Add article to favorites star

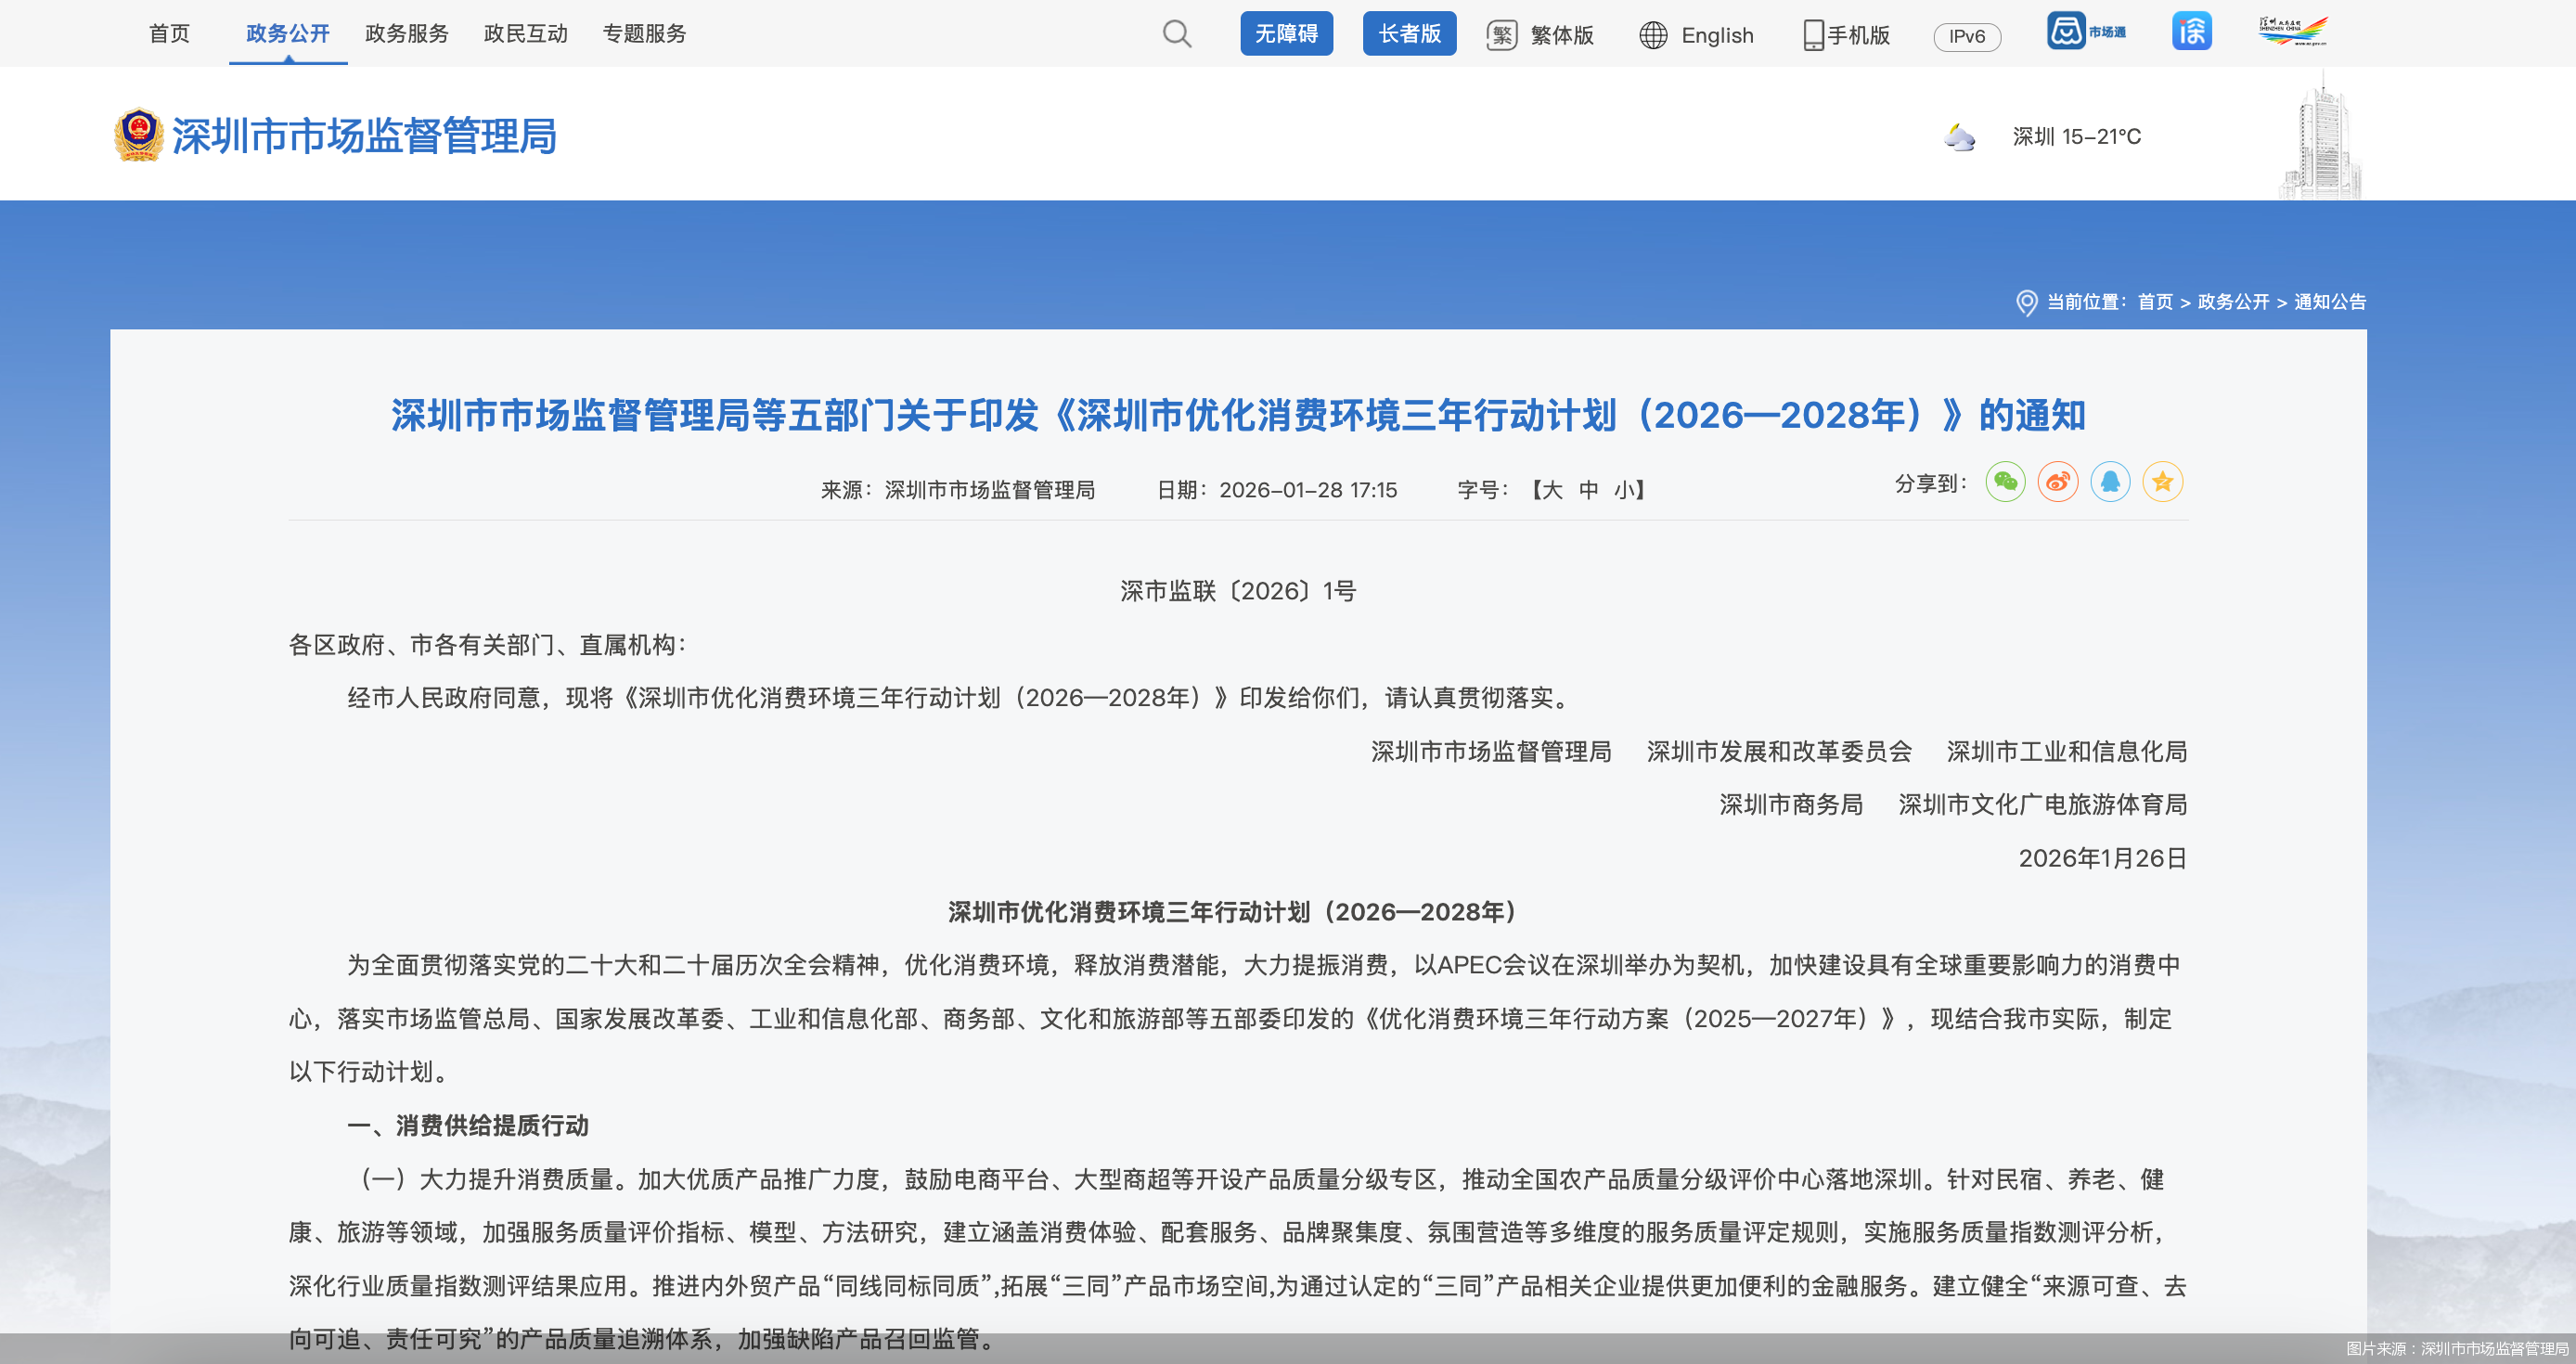pyautogui.click(x=2163, y=482)
